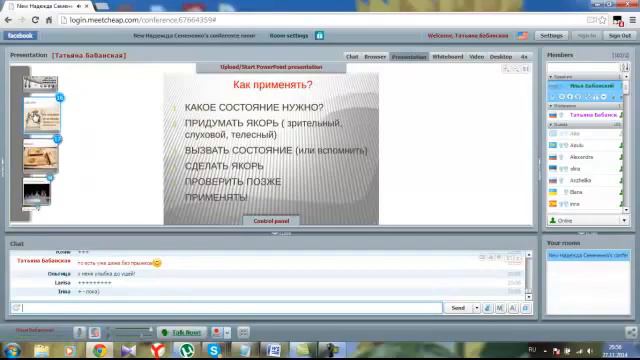Click the browser reload icon
This screenshot has width=640, height=360.
coord(35,20)
